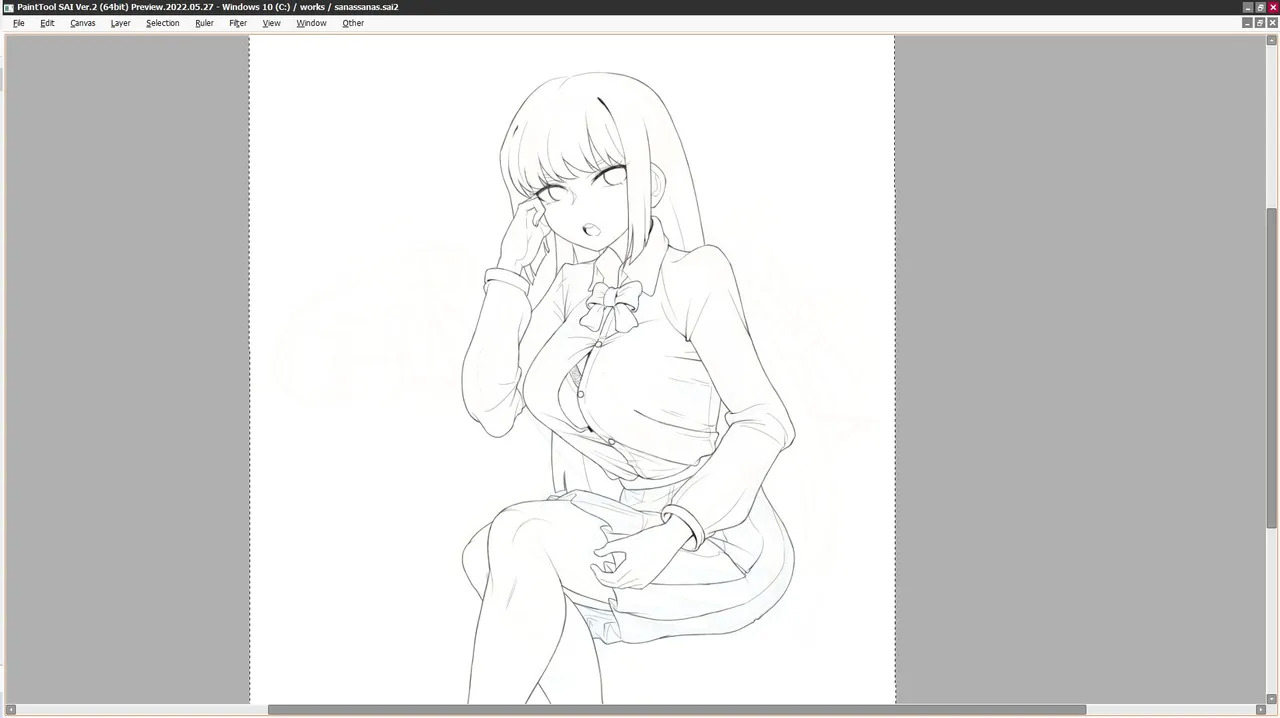The width and height of the screenshot is (1280, 718).
Task: Click the scroll-down arrow on vertical scrollbar
Action: pos(1272,698)
